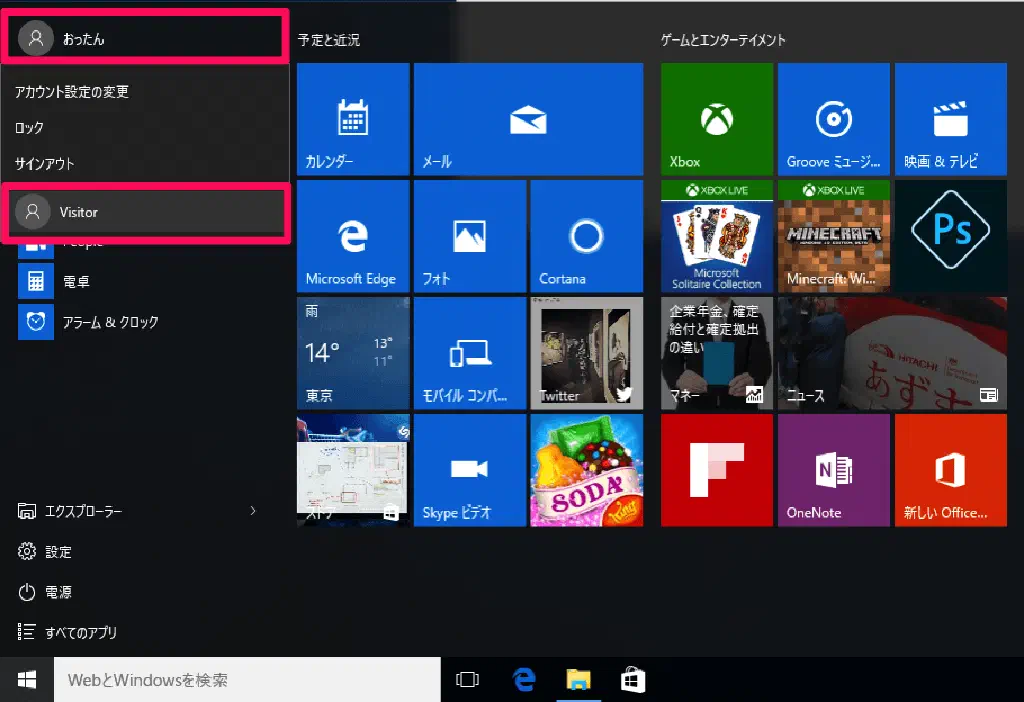
Task: Open Candy Crush Soda game tile
Action: (x=585, y=470)
